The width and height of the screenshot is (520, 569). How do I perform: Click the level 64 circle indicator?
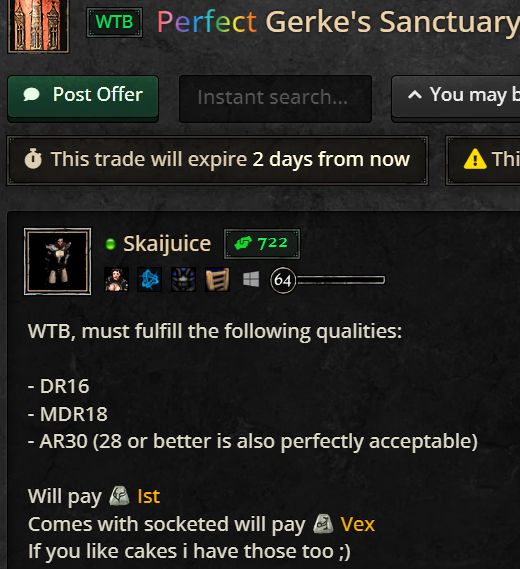[283, 280]
